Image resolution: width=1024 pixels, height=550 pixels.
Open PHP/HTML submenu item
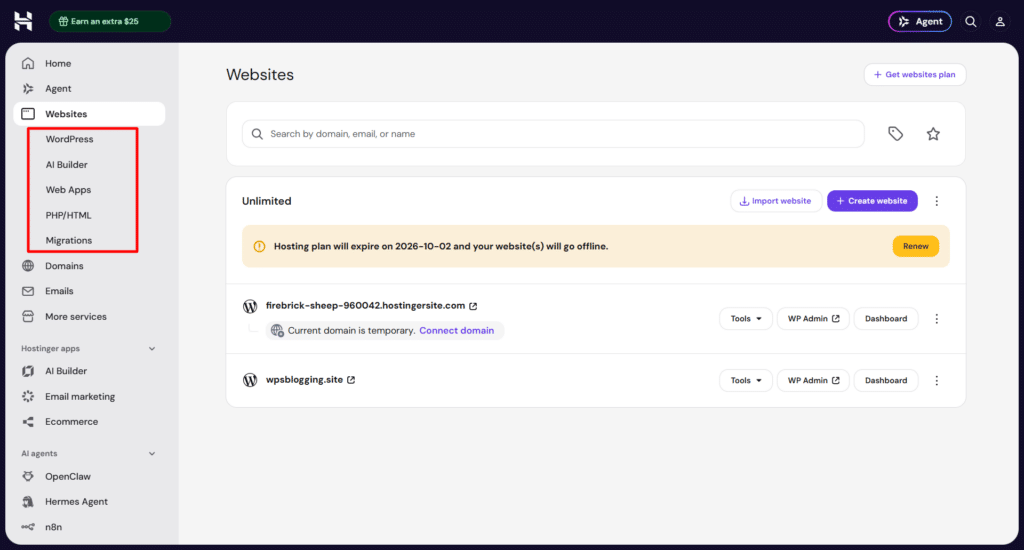(x=69, y=215)
